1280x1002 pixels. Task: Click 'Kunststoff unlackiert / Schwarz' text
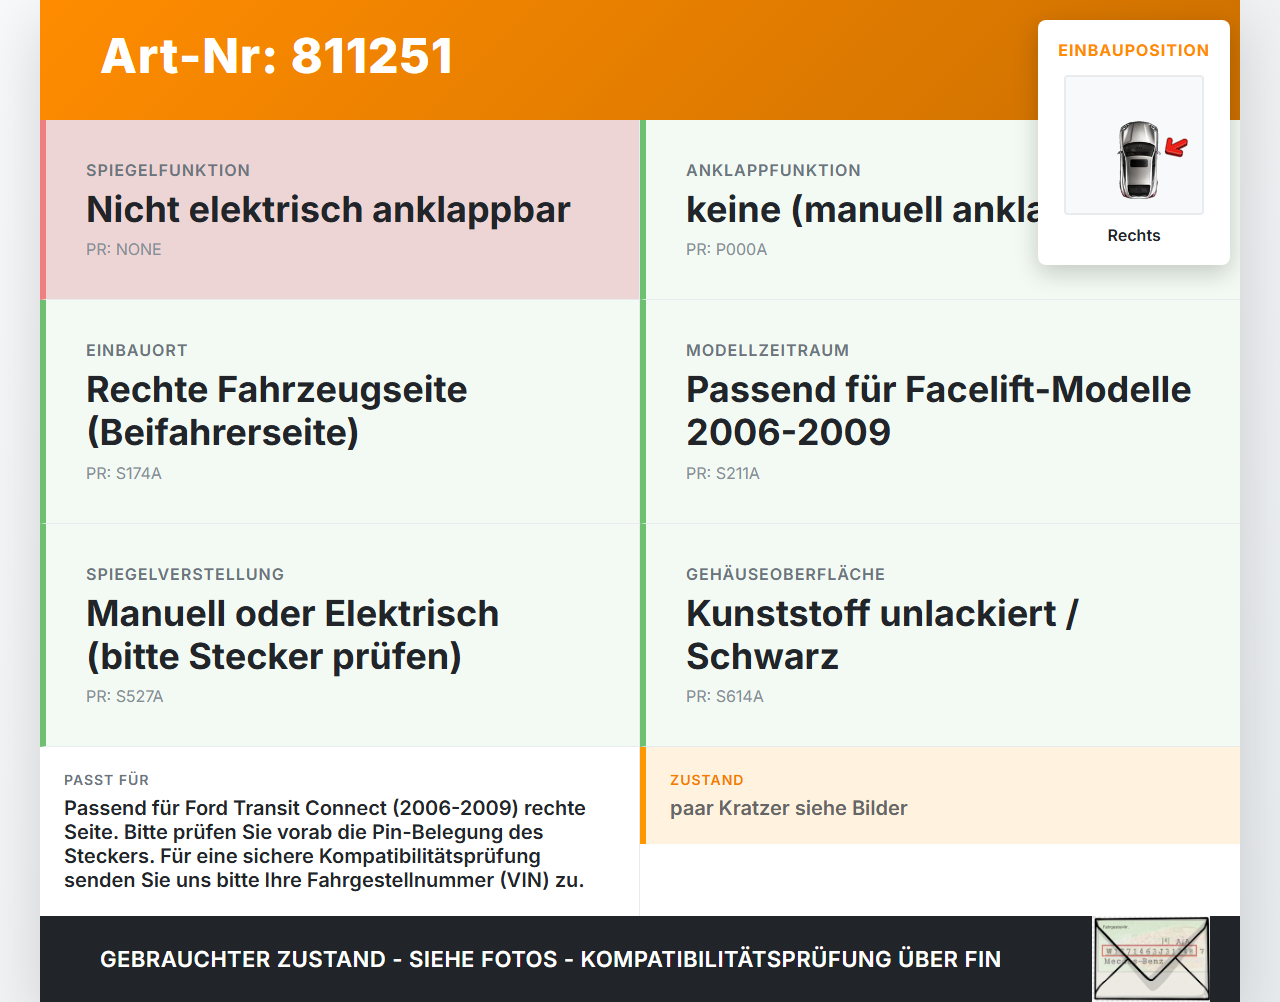(x=882, y=635)
